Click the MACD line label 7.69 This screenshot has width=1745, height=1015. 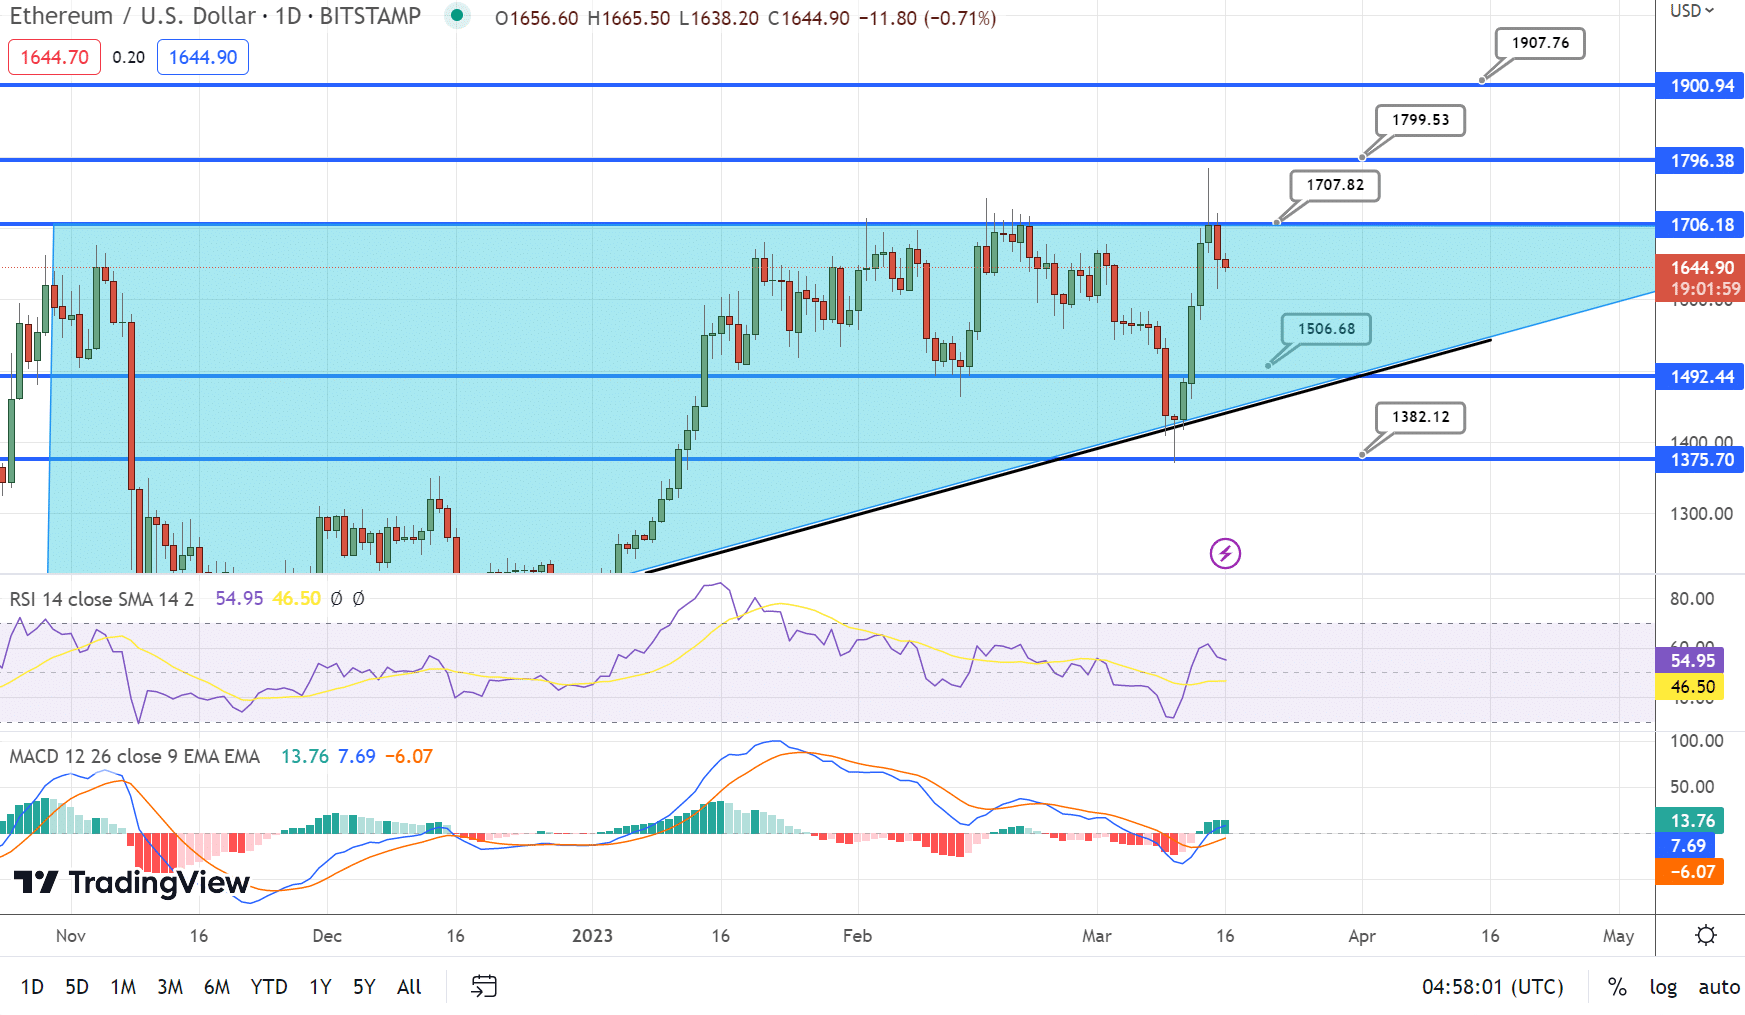tap(1687, 846)
